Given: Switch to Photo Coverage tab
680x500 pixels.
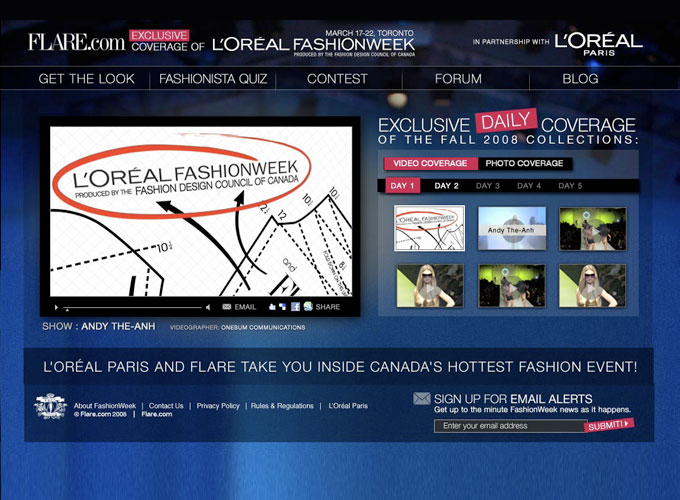Looking at the screenshot, I should [524, 163].
